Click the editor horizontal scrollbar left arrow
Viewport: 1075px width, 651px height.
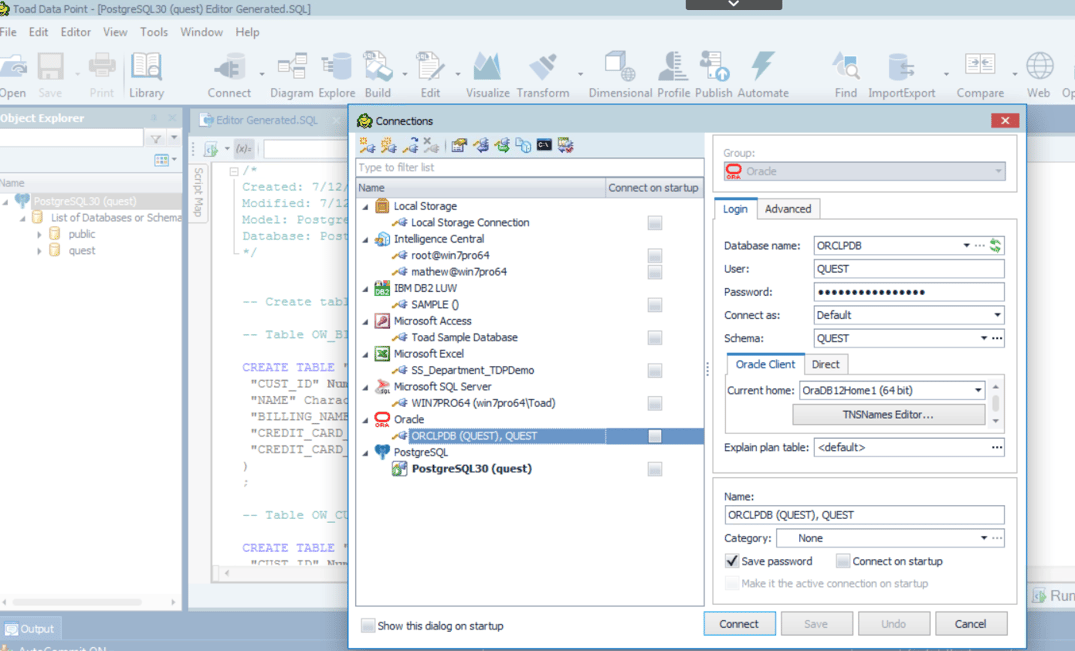(x=227, y=573)
